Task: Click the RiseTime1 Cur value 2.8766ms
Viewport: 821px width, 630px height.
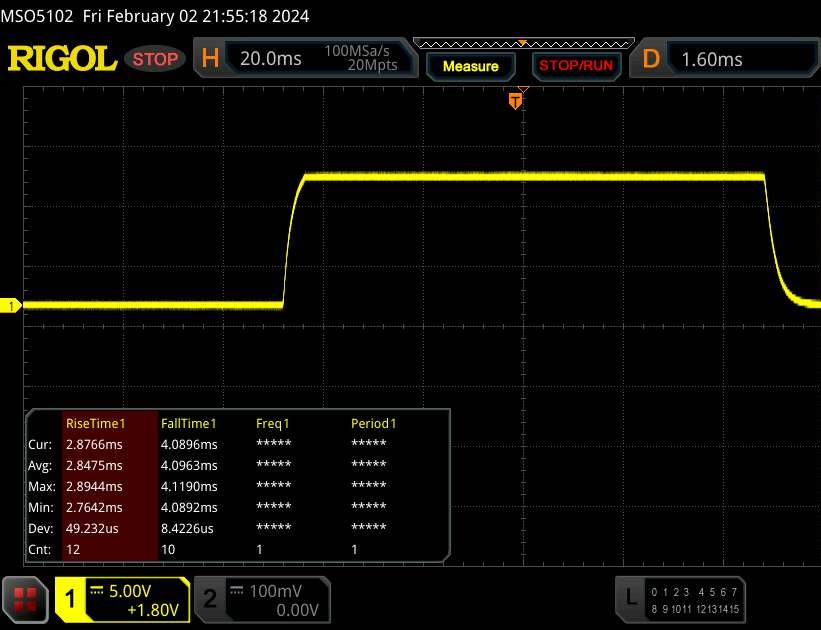Action: tap(94, 445)
